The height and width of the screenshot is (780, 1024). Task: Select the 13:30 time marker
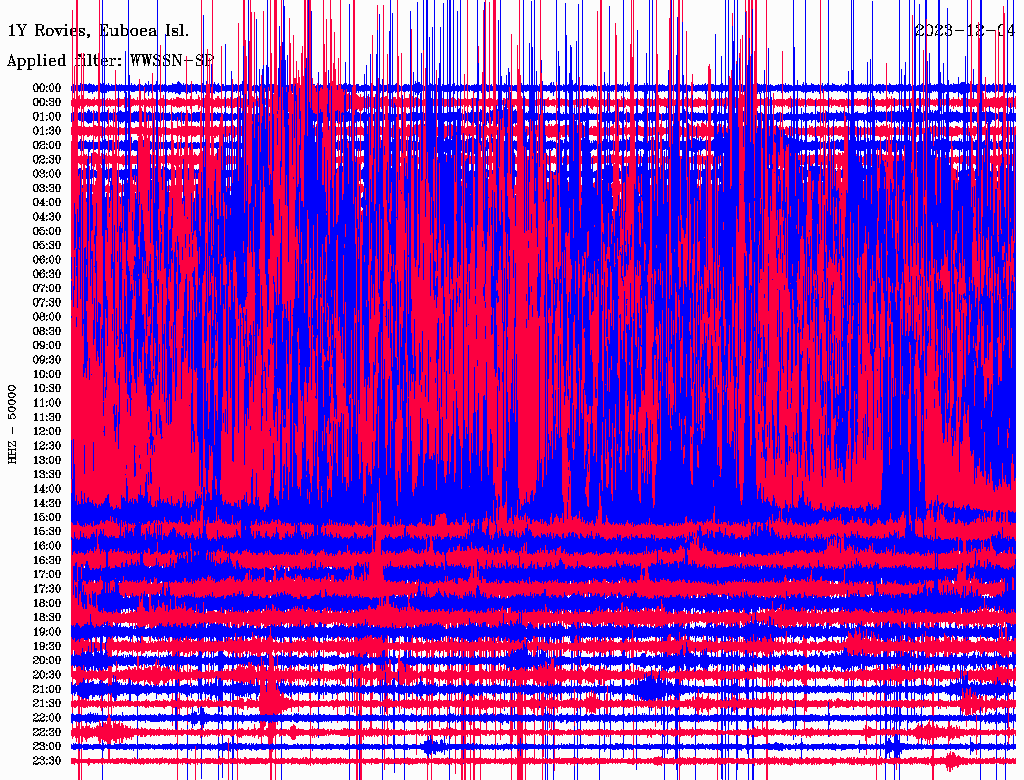coord(48,474)
